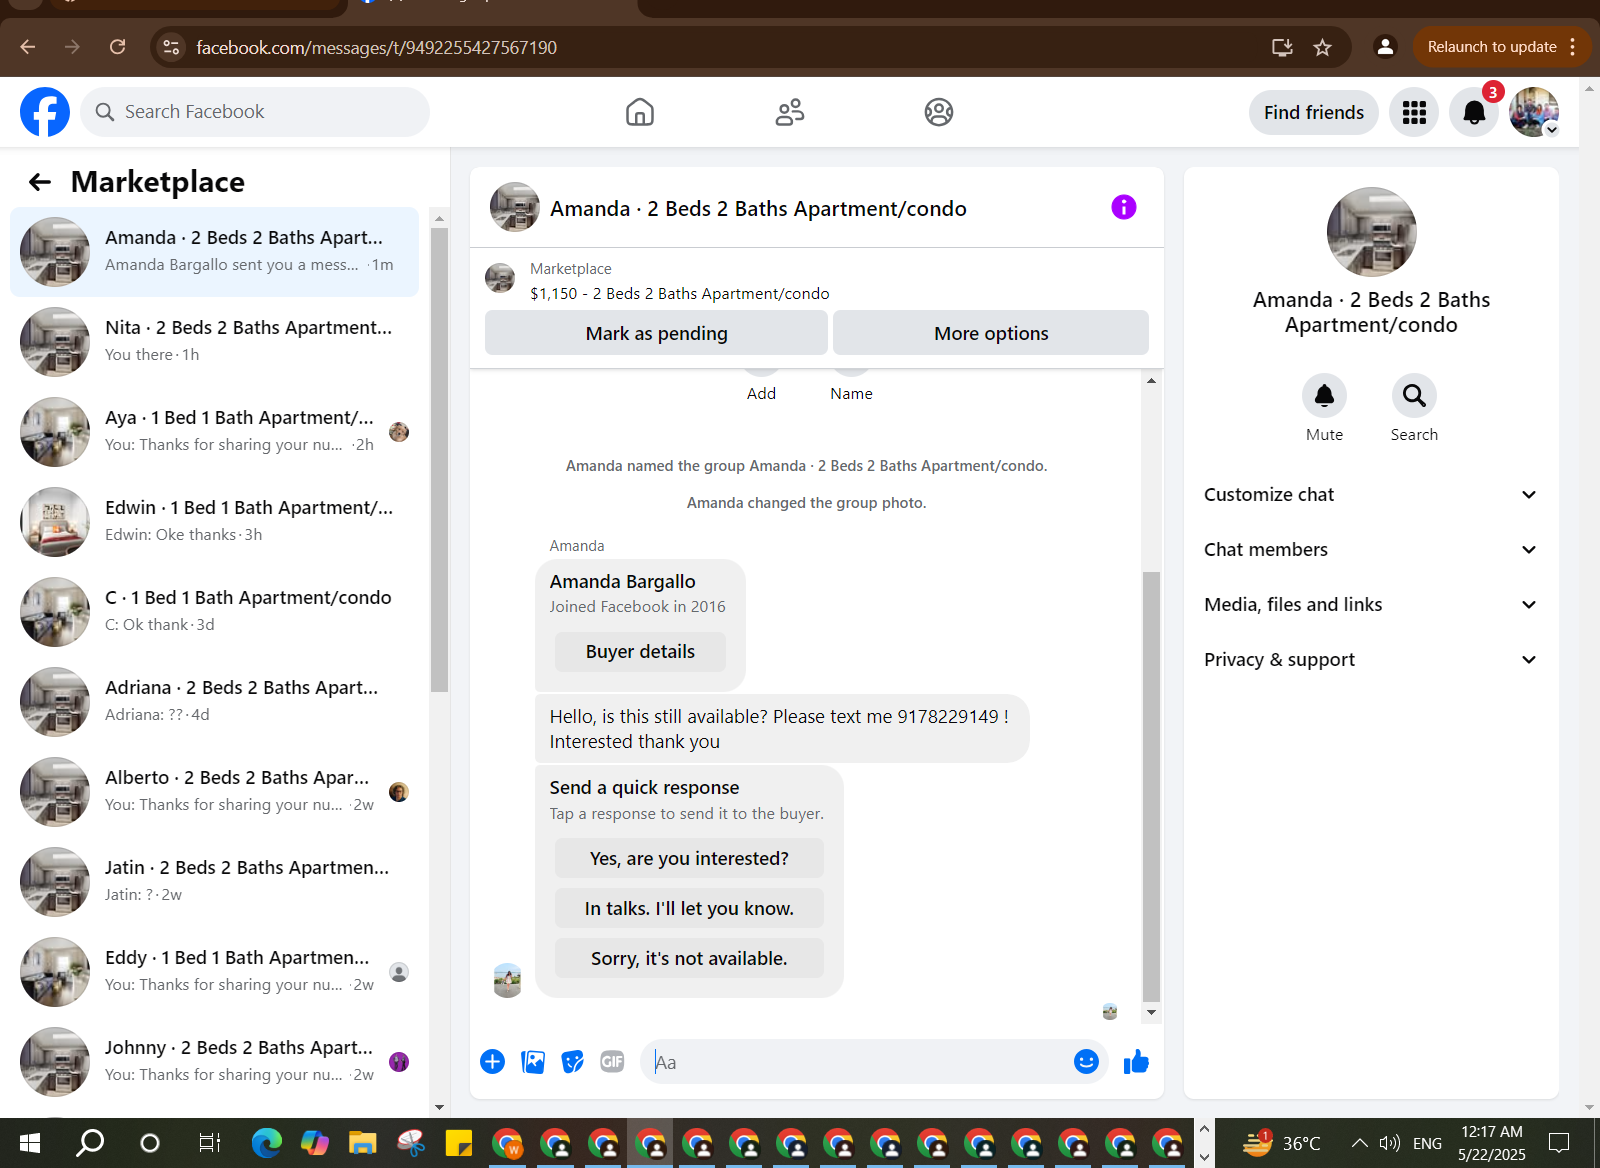Choose a sticker icon in composer
Image resolution: width=1600 pixels, height=1168 pixels.
(x=573, y=1062)
